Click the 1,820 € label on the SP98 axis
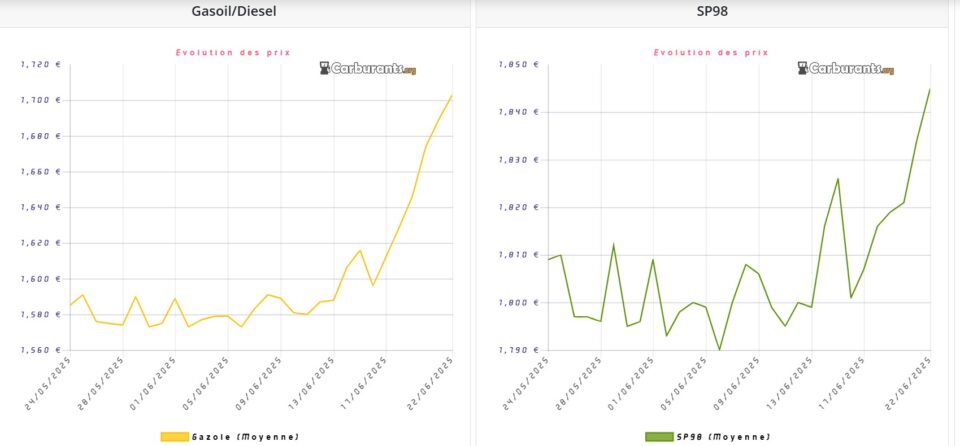 pos(519,207)
